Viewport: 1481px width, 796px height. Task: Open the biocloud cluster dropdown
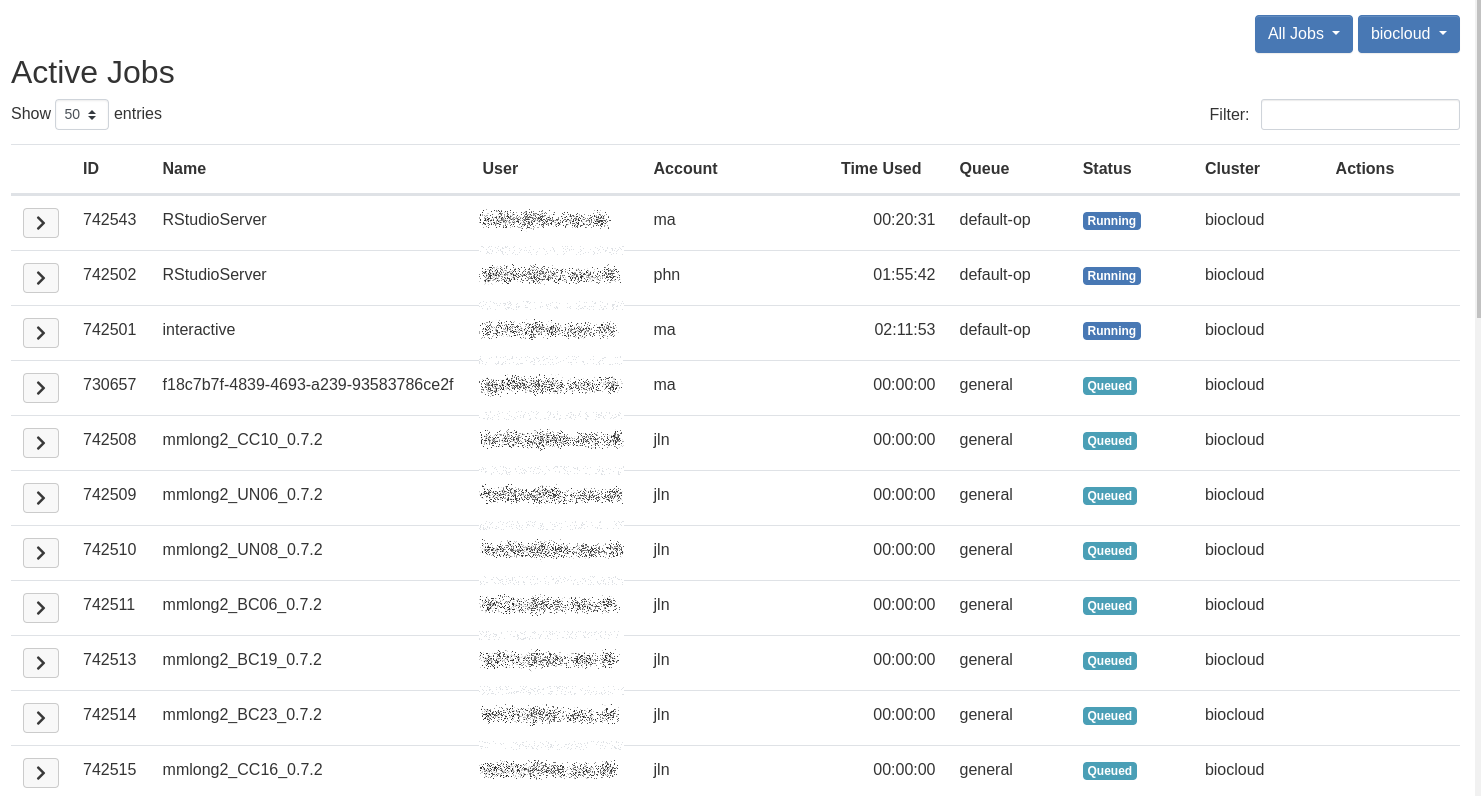1408,34
